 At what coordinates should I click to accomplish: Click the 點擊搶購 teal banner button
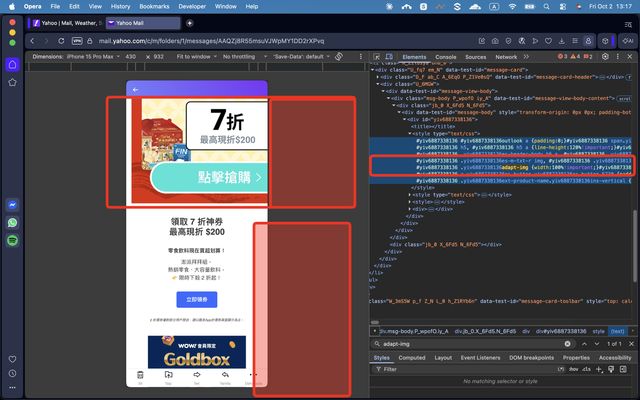click(x=209, y=178)
